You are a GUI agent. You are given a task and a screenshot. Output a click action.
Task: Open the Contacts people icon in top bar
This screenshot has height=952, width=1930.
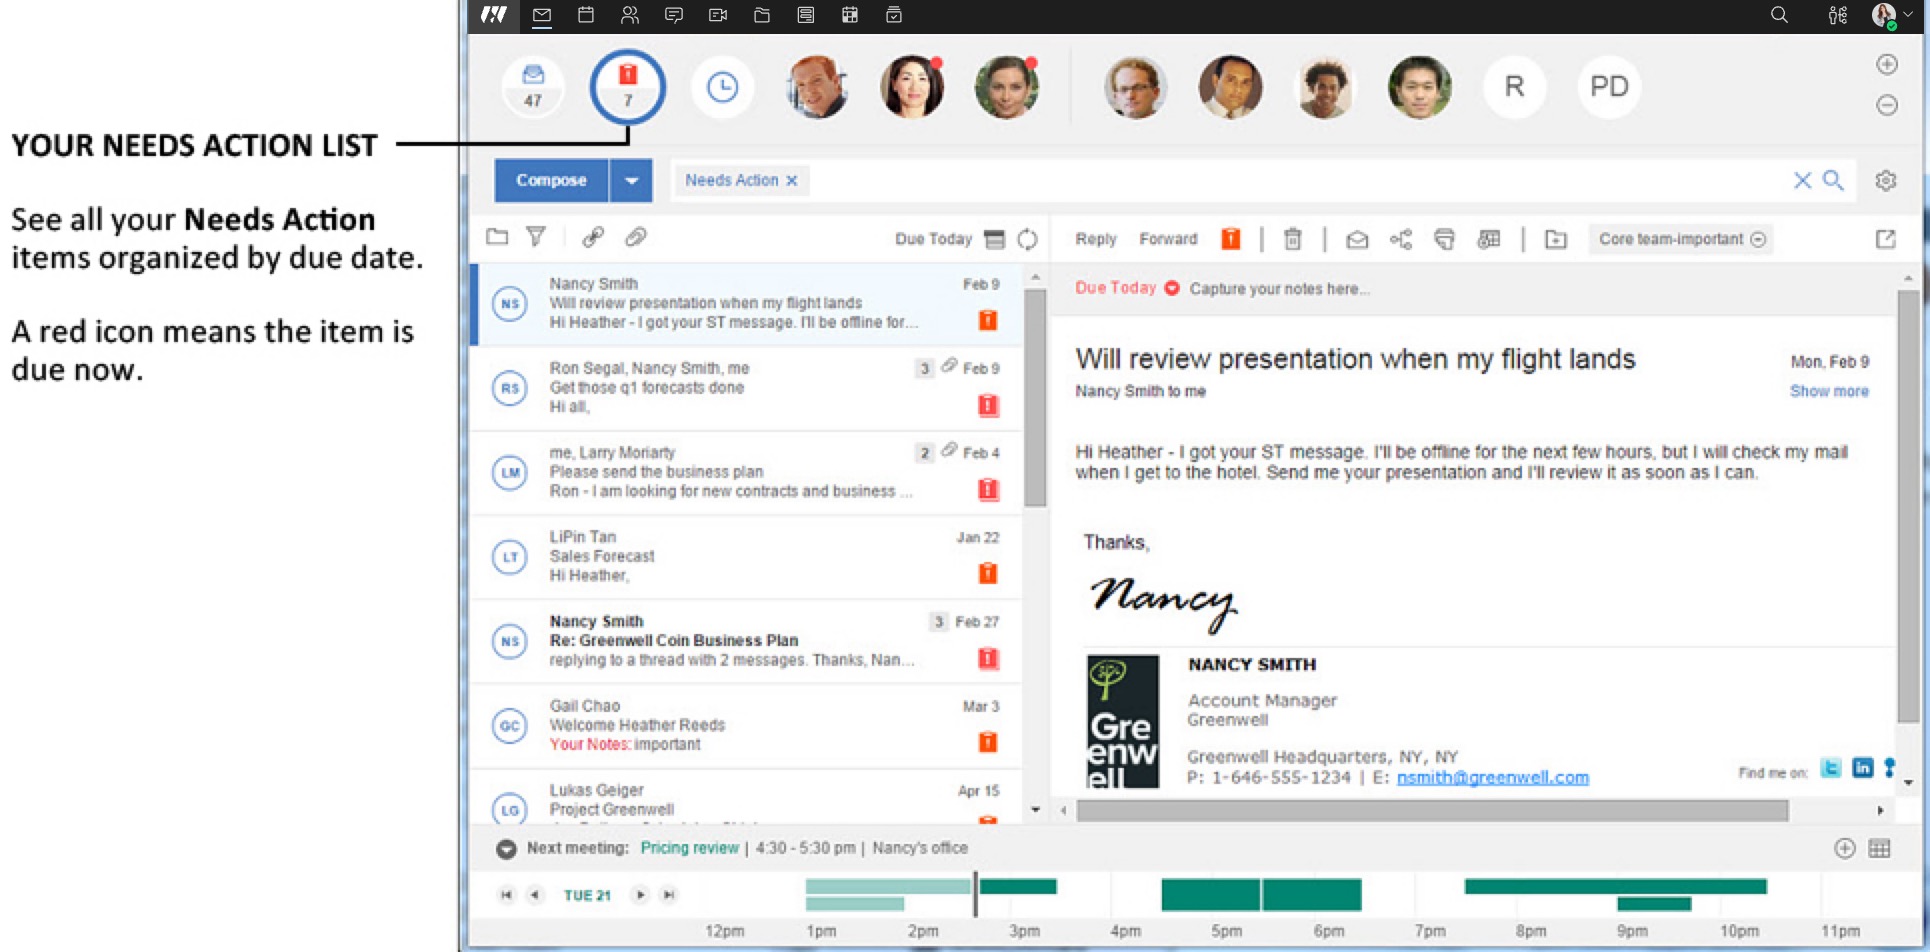click(x=630, y=15)
